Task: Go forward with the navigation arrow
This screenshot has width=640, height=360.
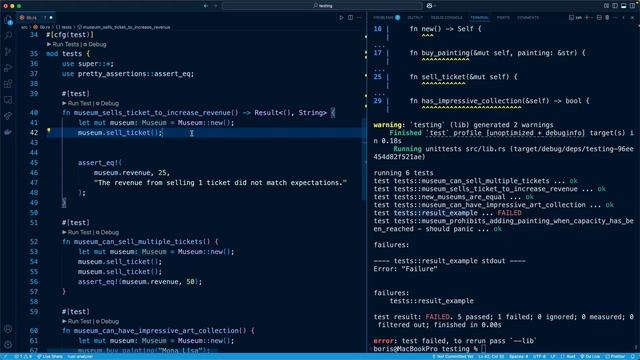Action: pyautogui.click(x=215, y=6)
